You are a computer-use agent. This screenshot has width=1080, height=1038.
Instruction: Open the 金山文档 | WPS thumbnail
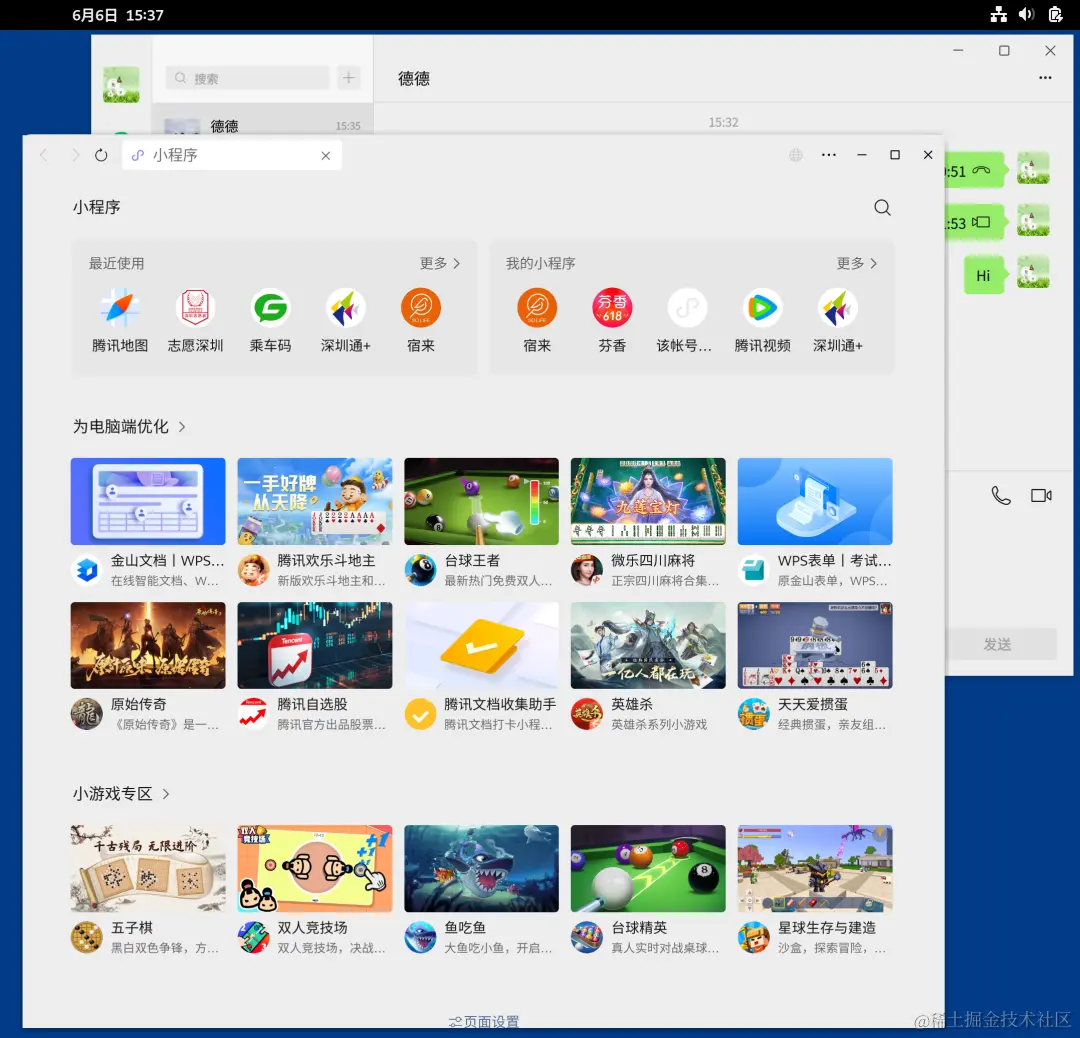(148, 501)
